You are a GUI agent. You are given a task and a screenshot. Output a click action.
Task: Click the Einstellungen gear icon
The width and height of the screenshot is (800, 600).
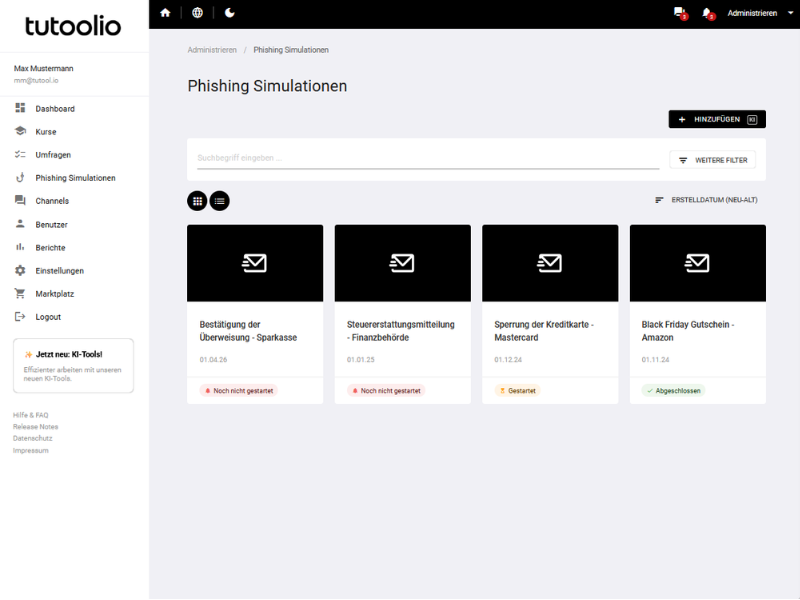point(20,270)
